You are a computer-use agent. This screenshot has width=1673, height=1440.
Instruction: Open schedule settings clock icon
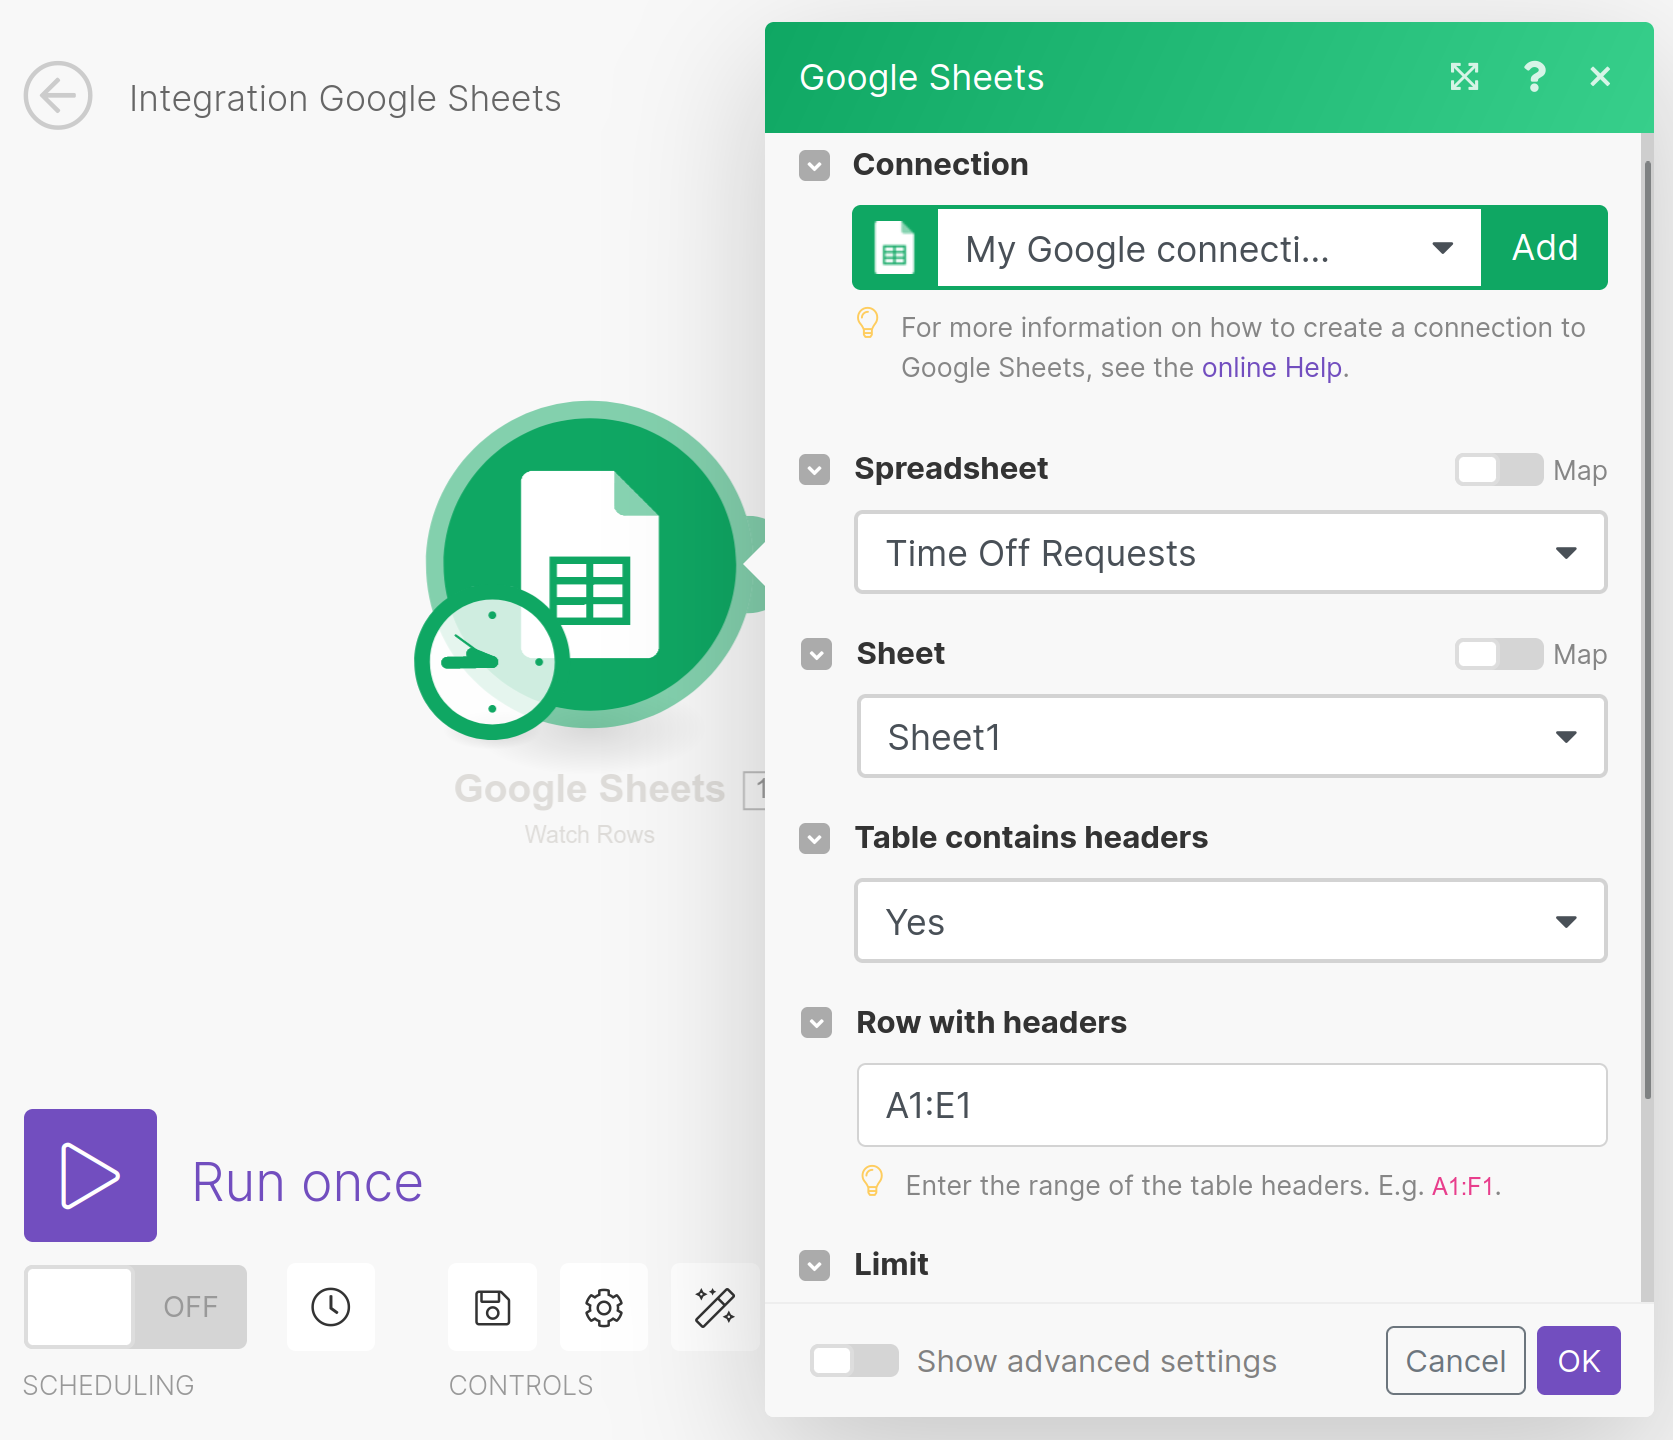pyautogui.click(x=331, y=1307)
